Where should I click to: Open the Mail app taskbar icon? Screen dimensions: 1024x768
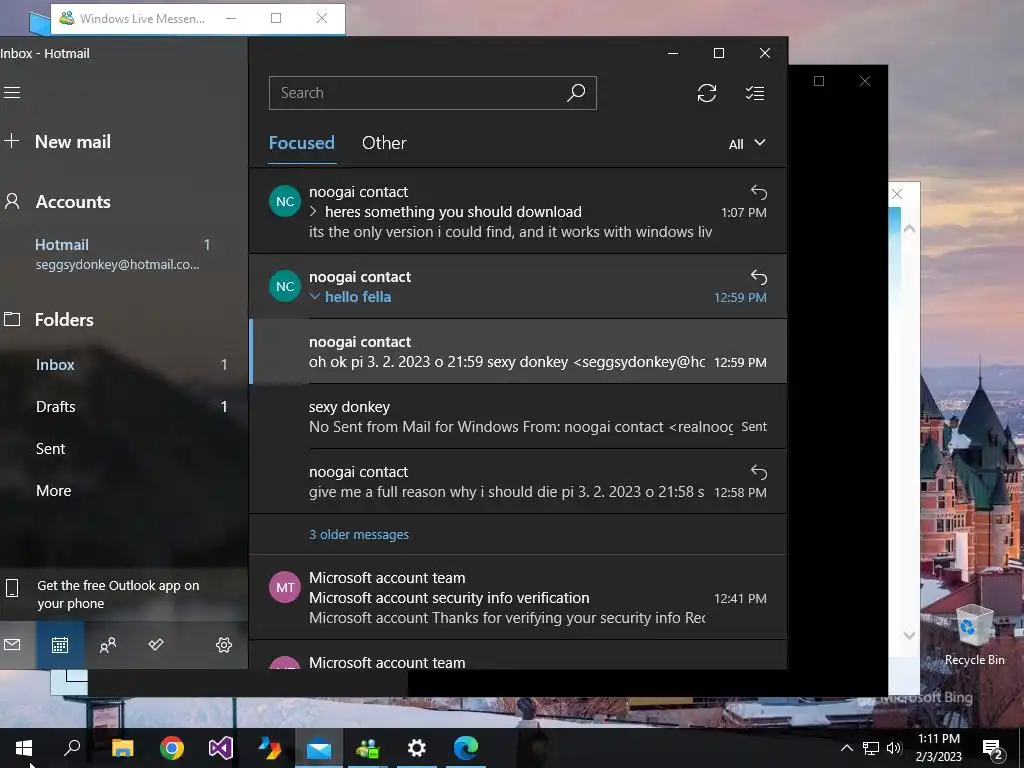click(319, 748)
